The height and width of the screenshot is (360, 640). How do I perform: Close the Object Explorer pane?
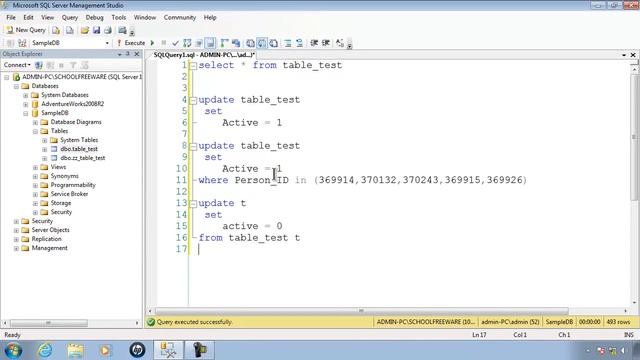click(137, 54)
